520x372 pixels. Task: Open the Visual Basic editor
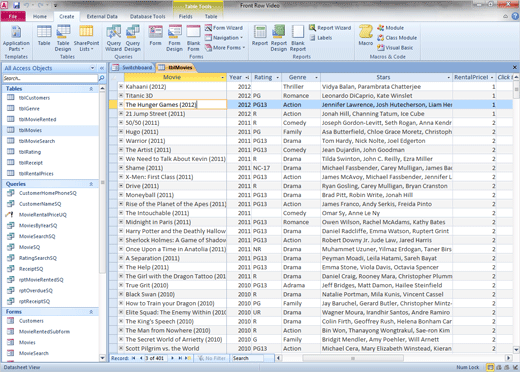[395, 48]
